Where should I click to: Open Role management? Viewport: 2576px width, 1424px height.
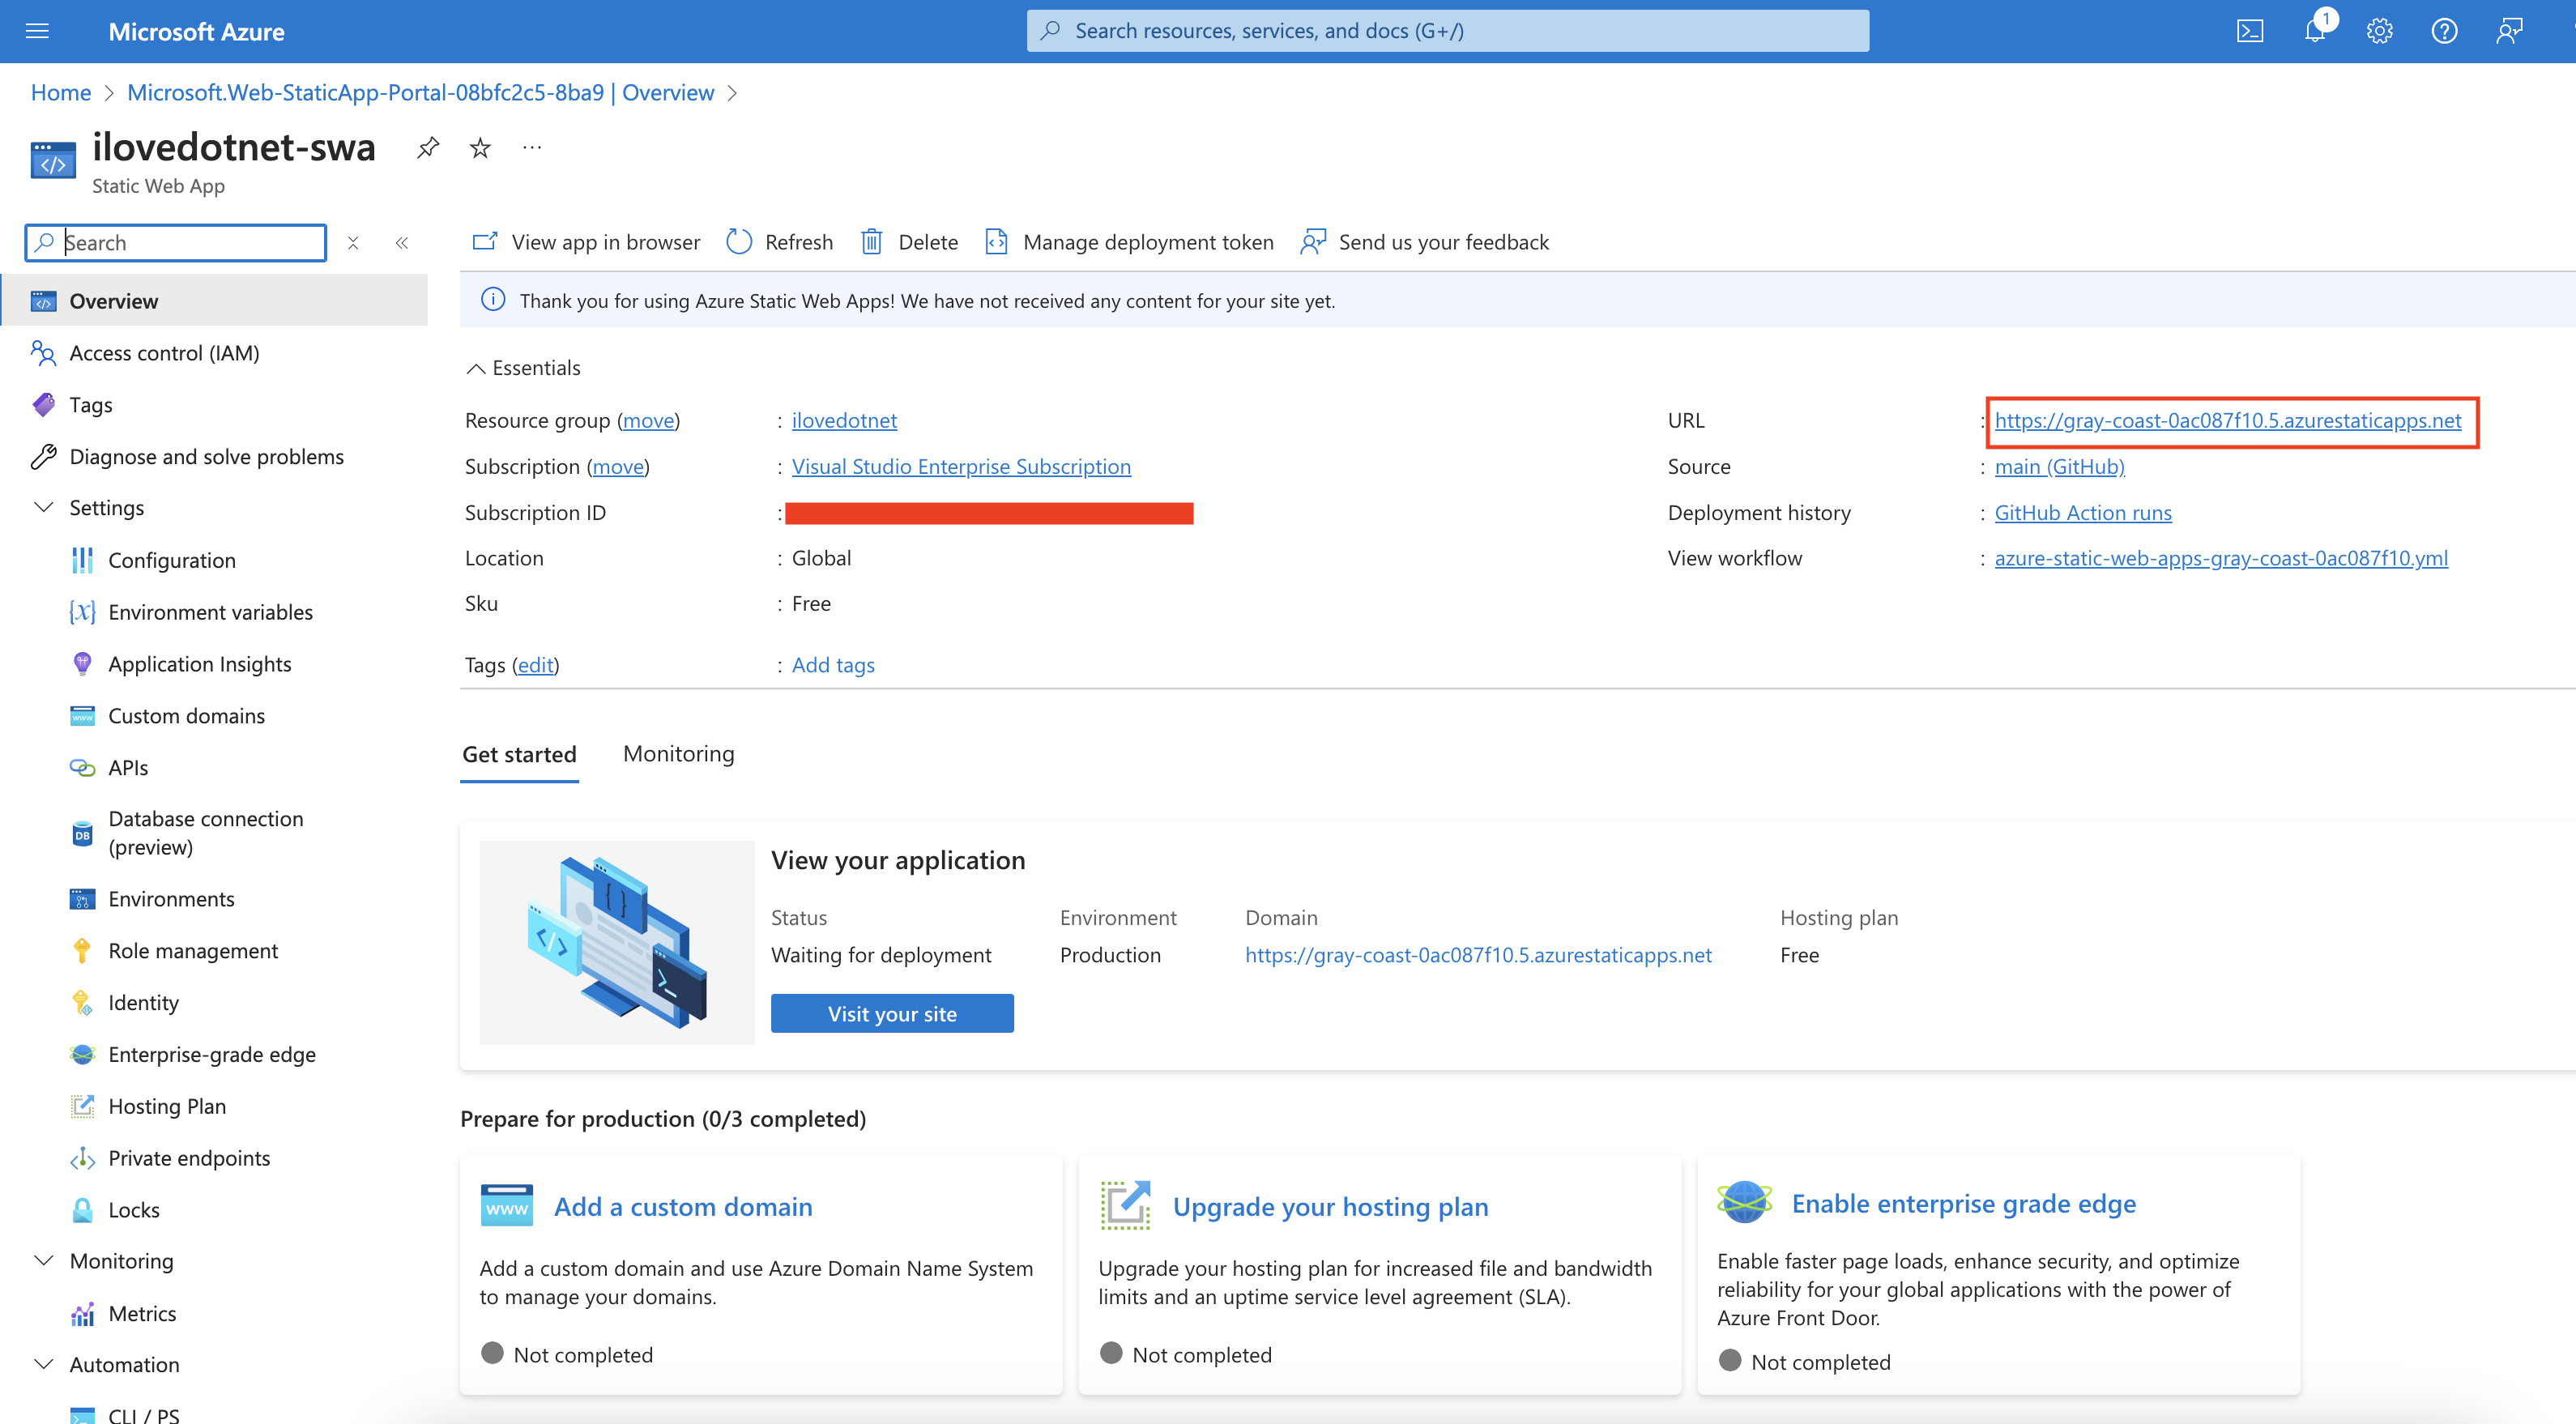tap(193, 951)
